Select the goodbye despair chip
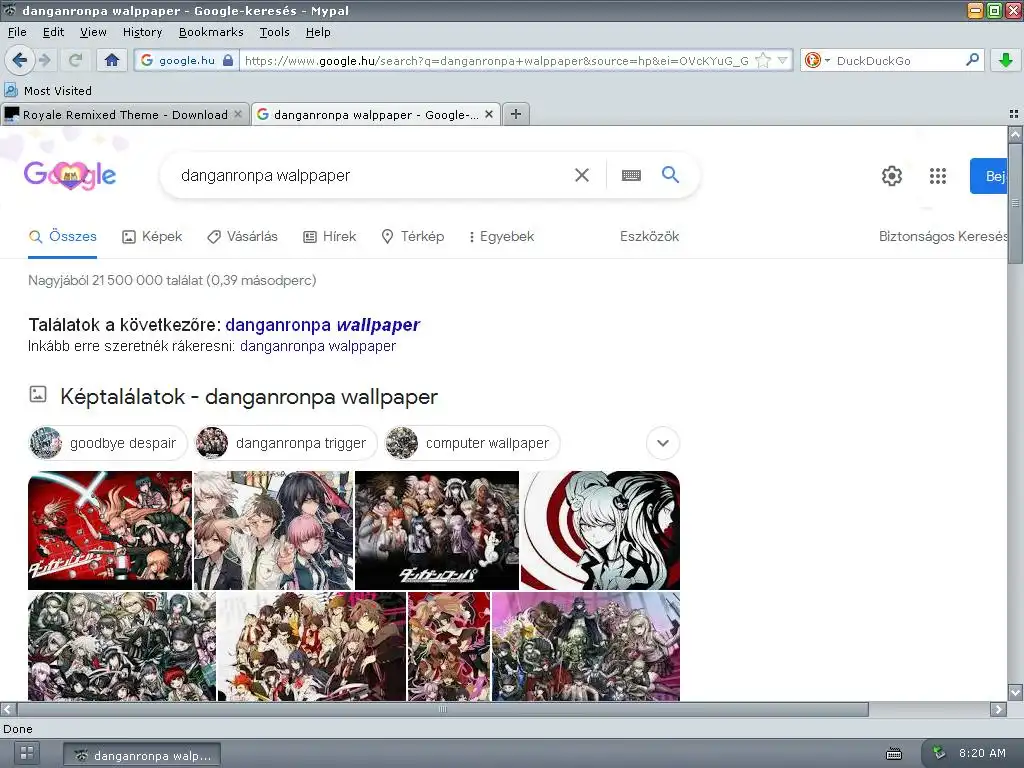 coord(108,443)
